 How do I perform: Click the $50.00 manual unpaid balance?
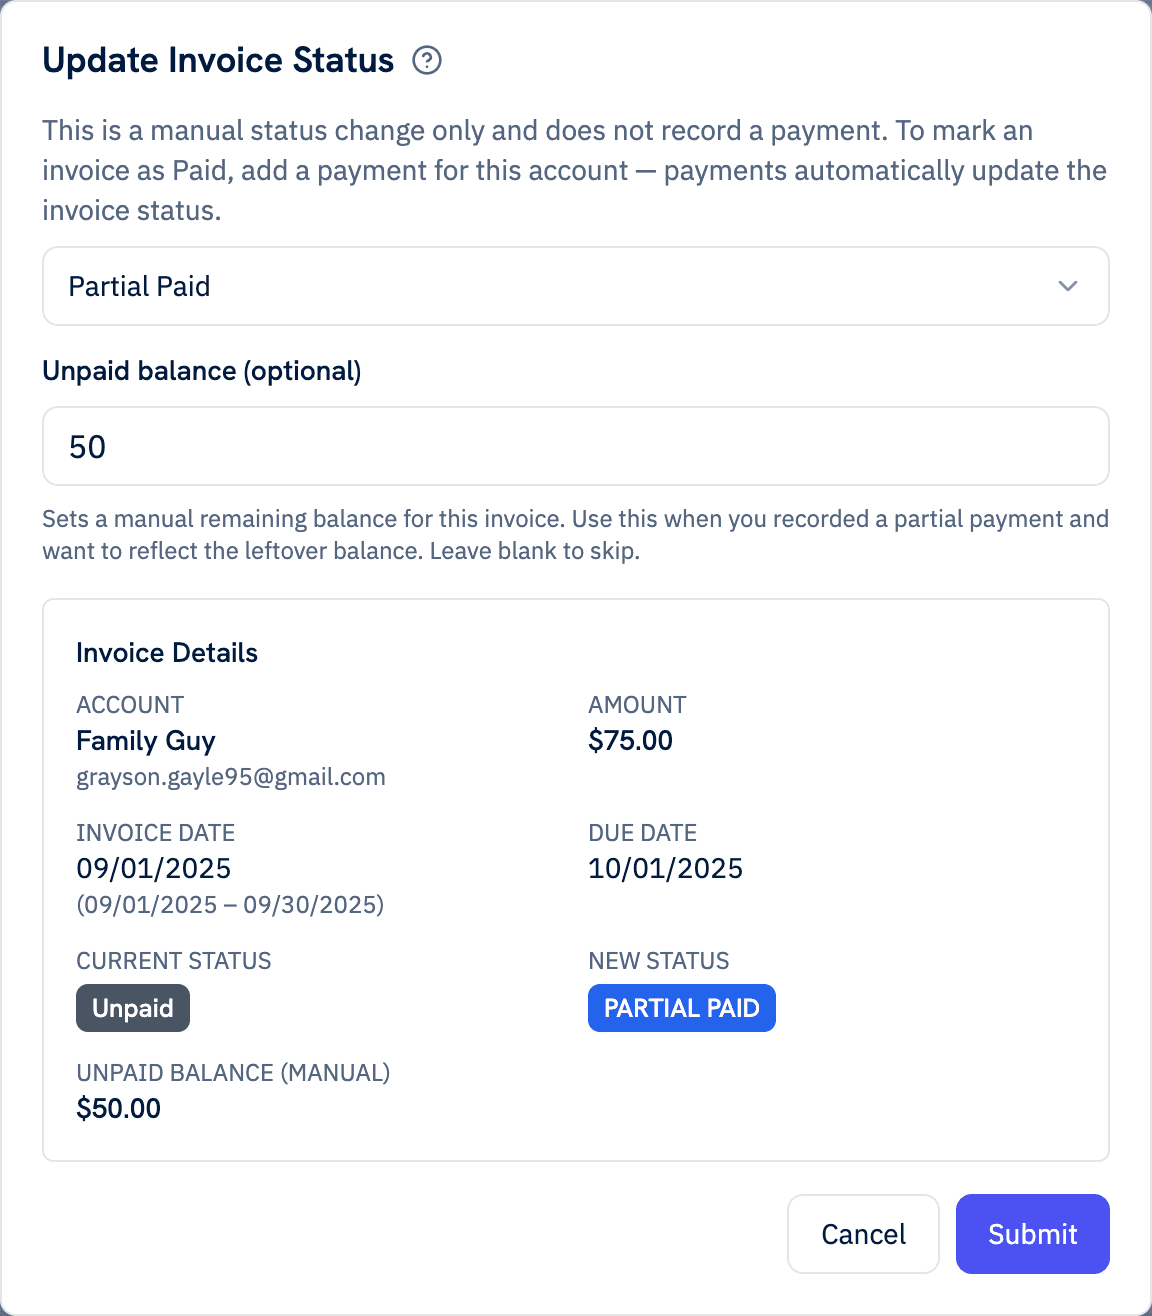[x=118, y=1109]
